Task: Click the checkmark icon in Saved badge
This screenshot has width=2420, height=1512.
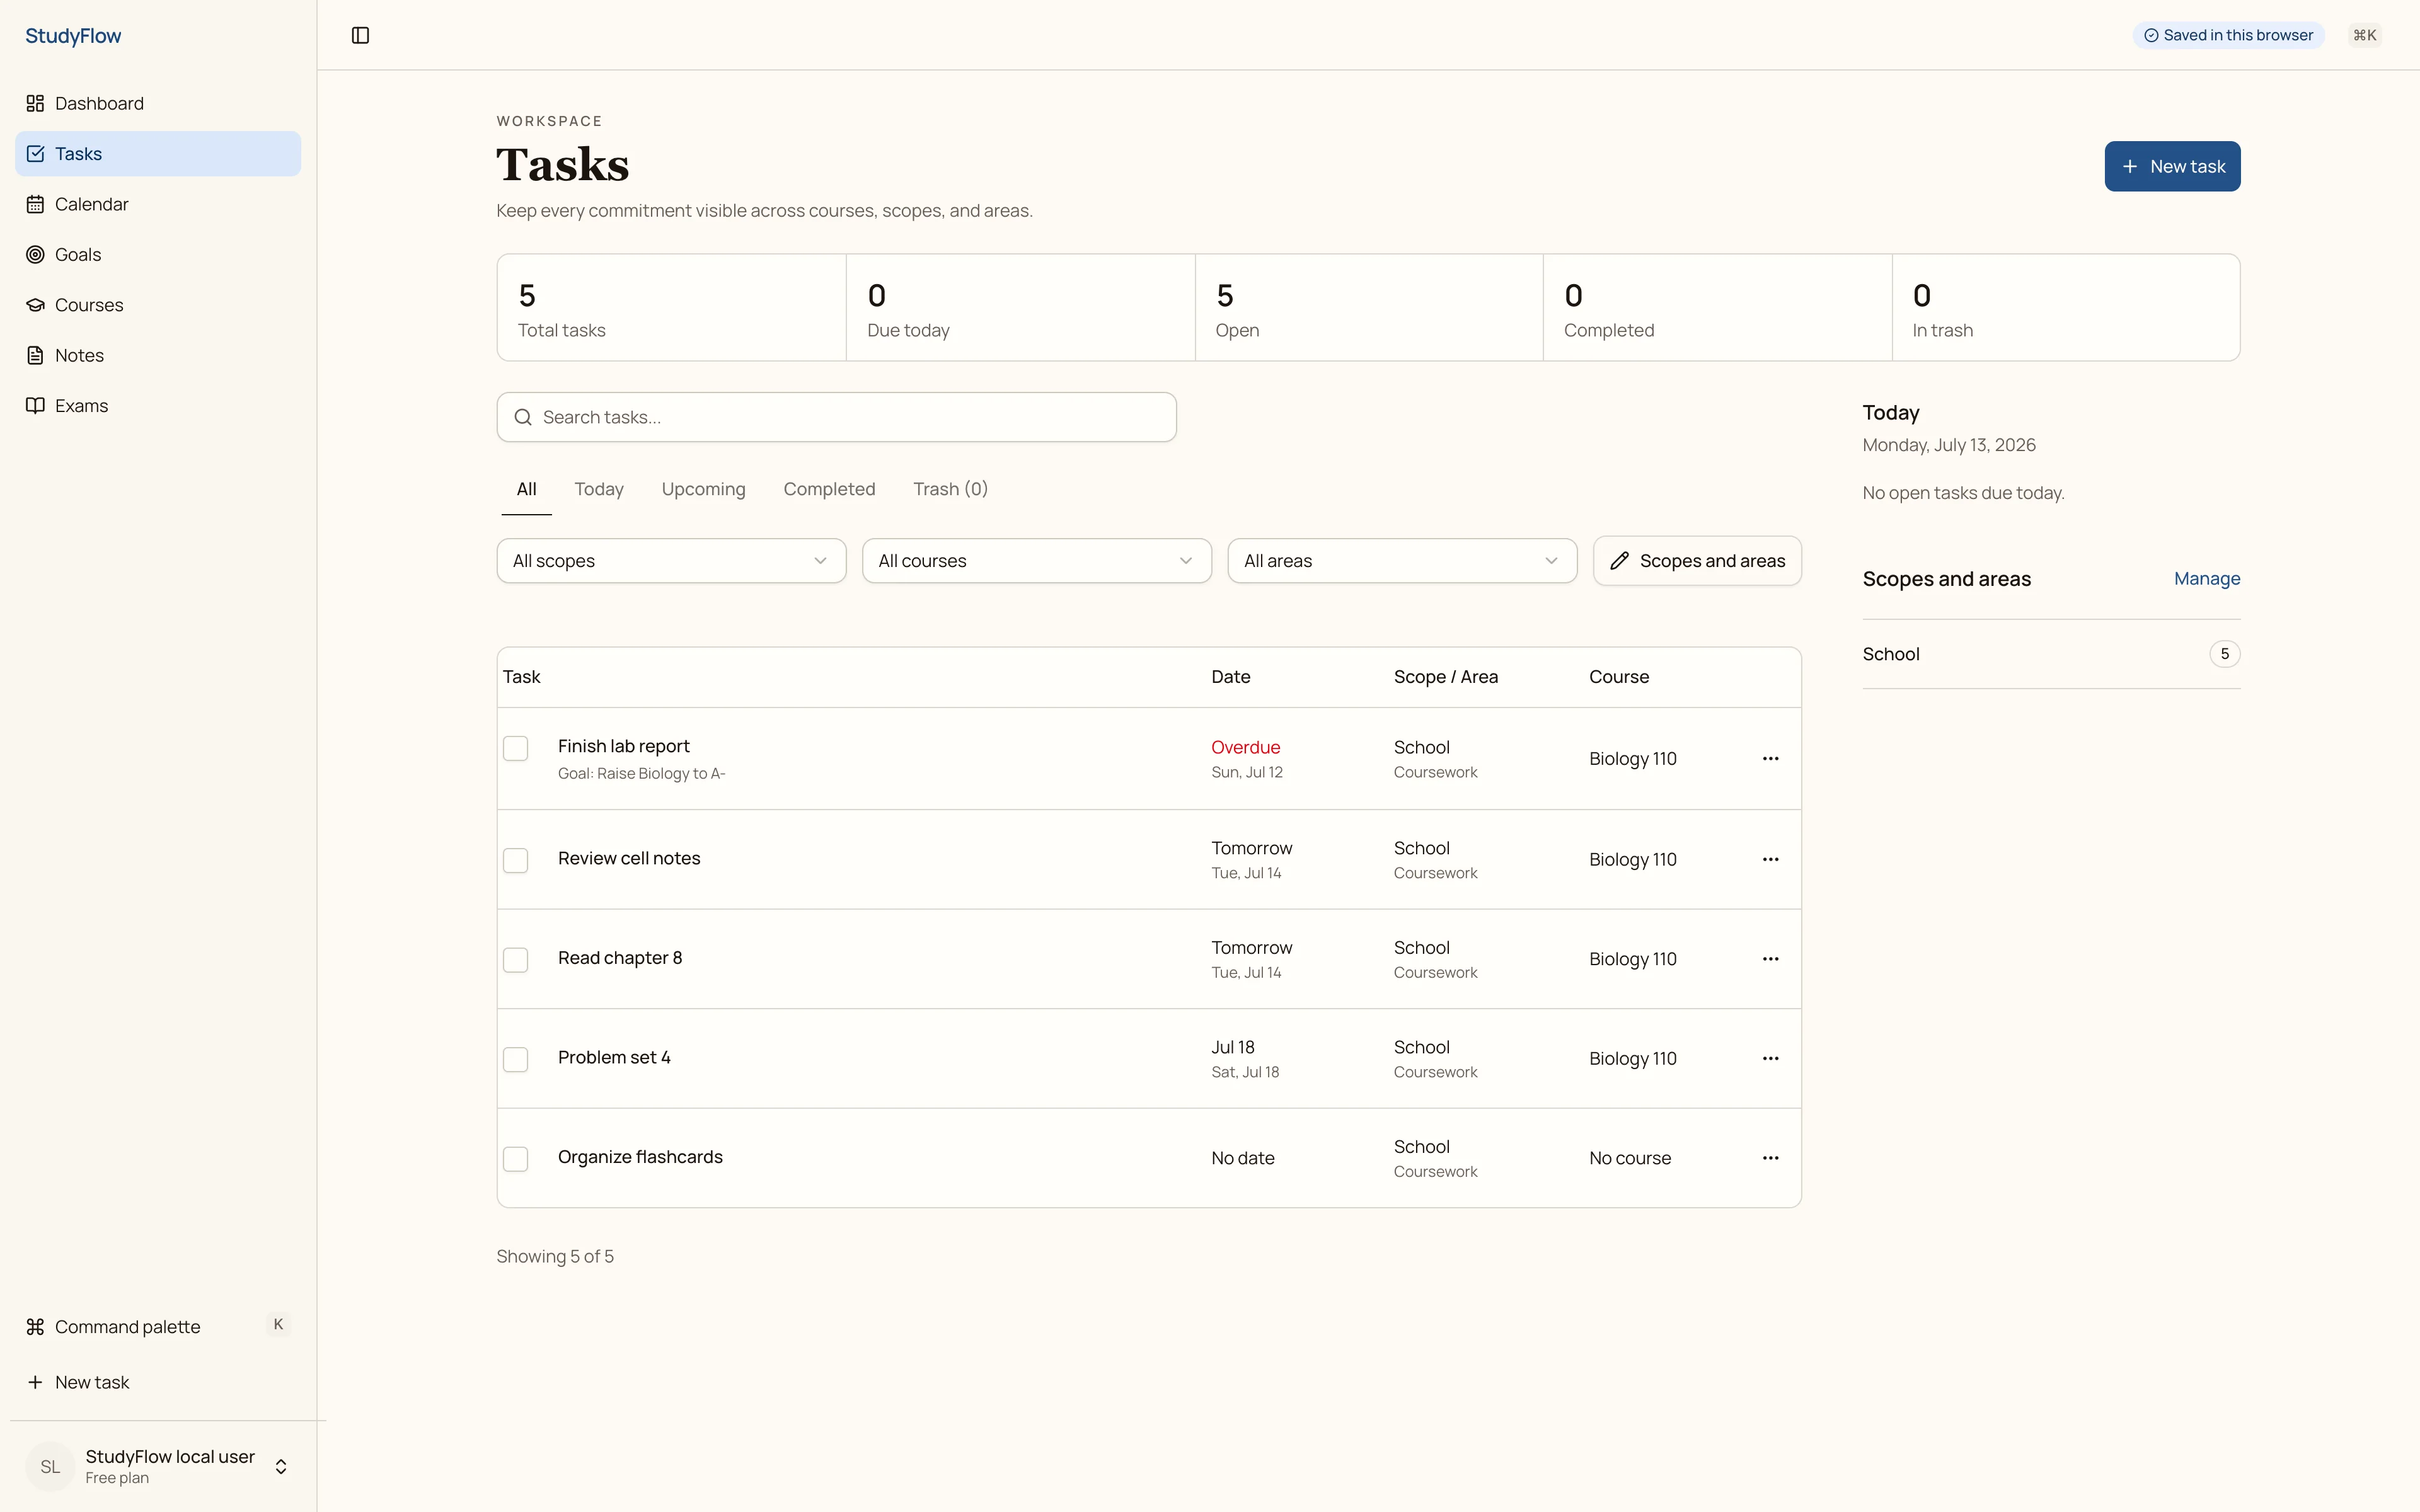Action: 2150,35
